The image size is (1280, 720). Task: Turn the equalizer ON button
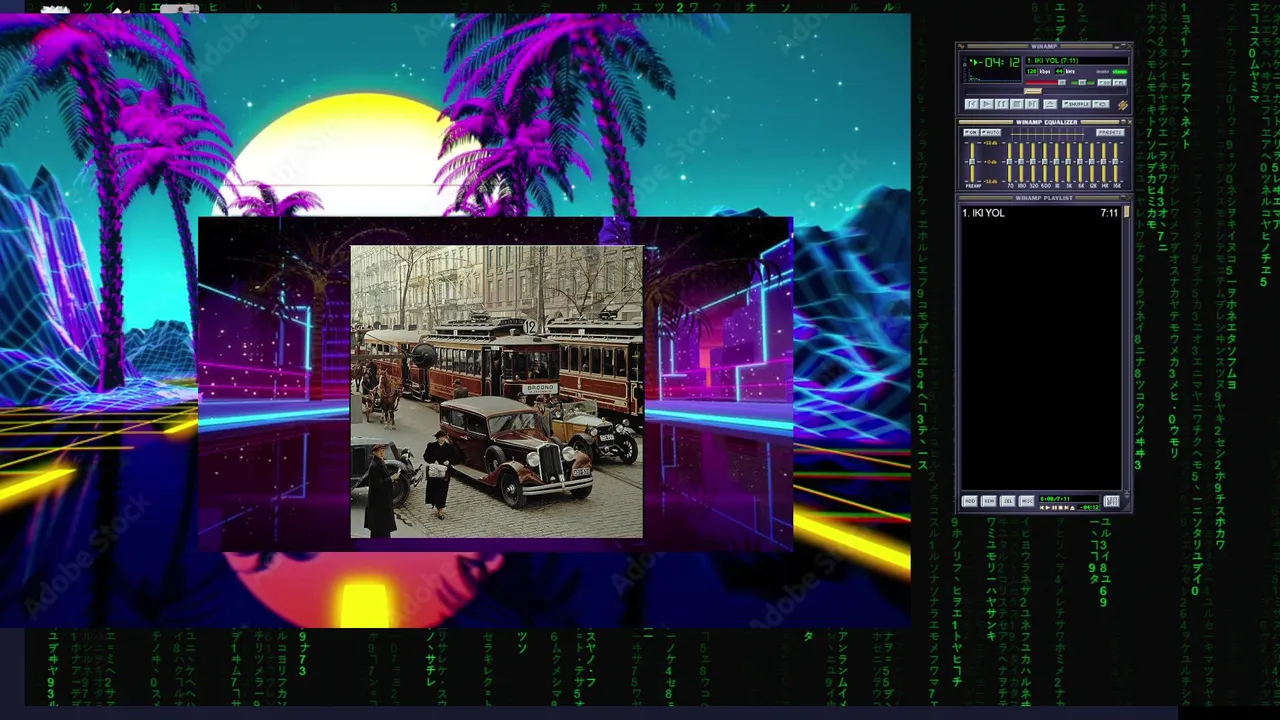(x=971, y=132)
